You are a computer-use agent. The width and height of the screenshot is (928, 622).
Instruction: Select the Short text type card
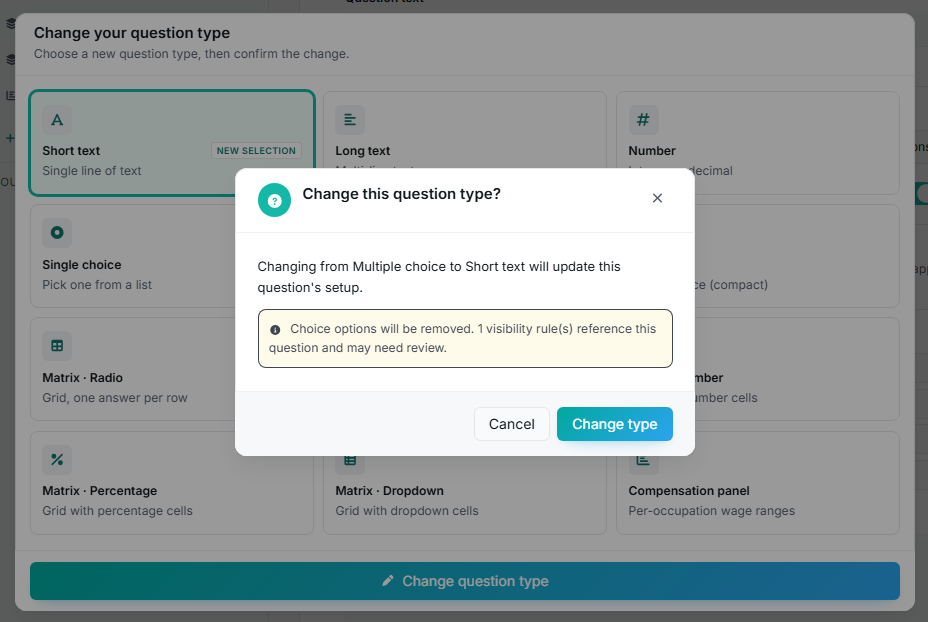click(172, 143)
